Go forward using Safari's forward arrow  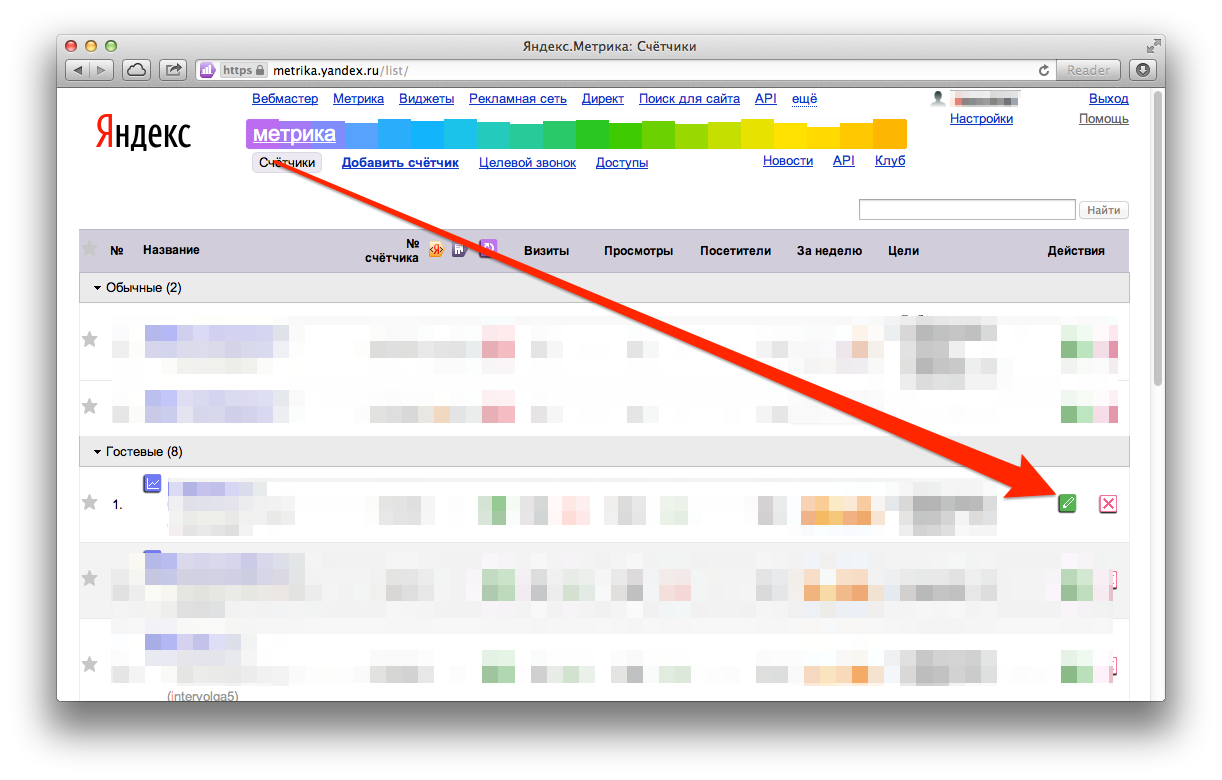pyautogui.click(x=103, y=70)
